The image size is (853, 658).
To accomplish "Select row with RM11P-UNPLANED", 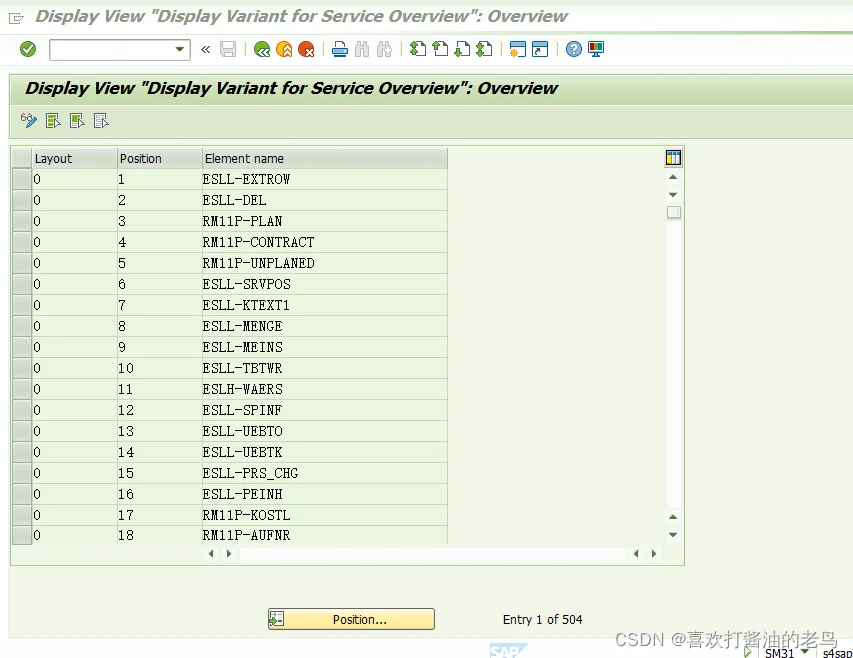I will click(x=22, y=263).
